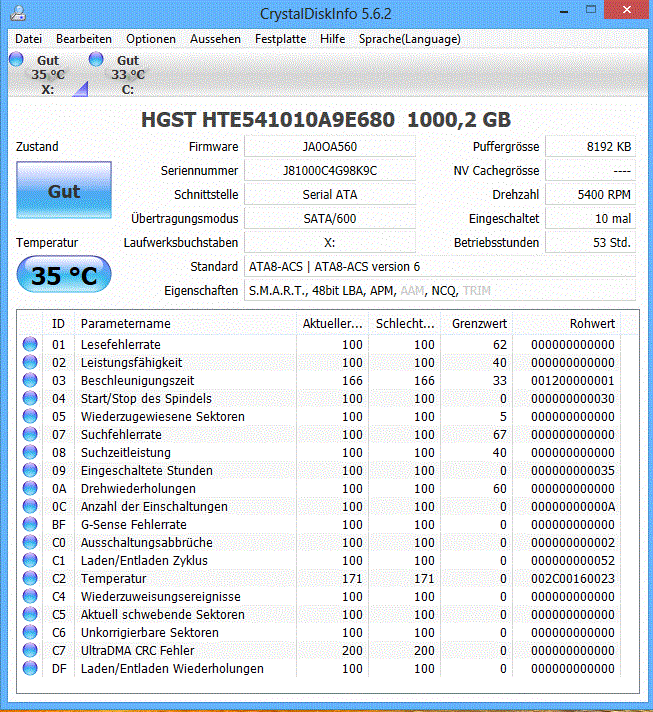Select raw value 002C00160023

coord(573,579)
